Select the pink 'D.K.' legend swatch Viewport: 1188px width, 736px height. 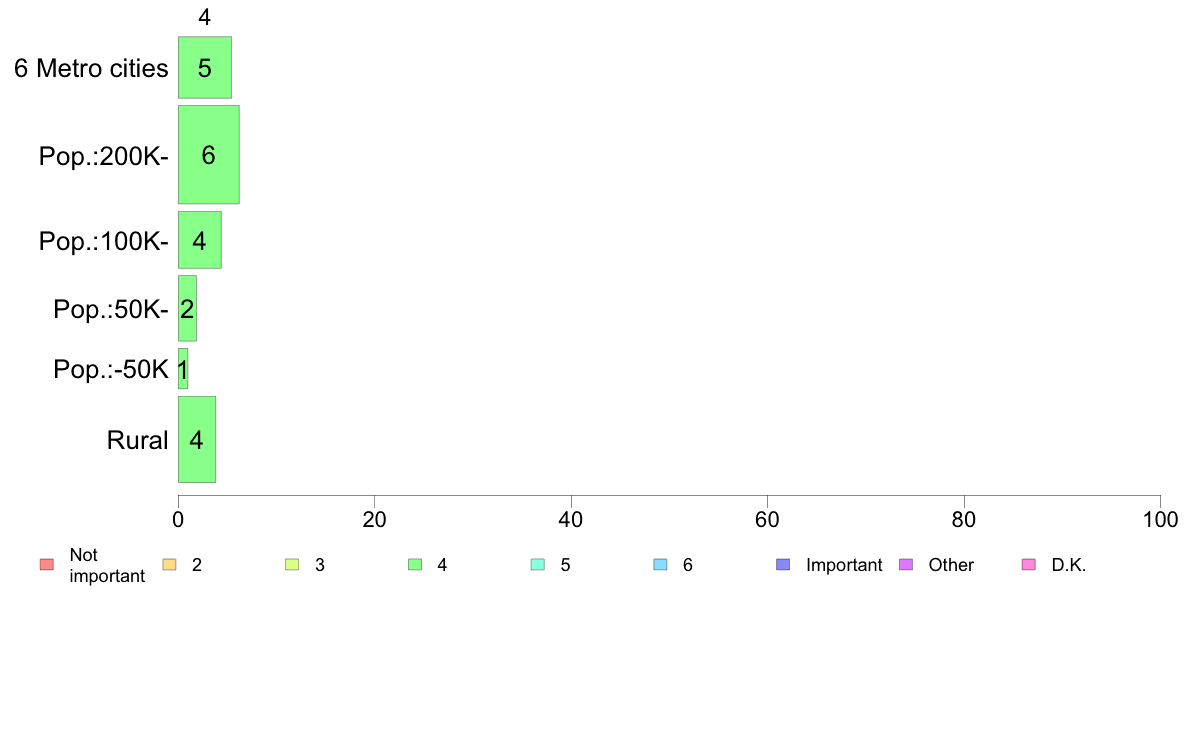(x=1029, y=565)
